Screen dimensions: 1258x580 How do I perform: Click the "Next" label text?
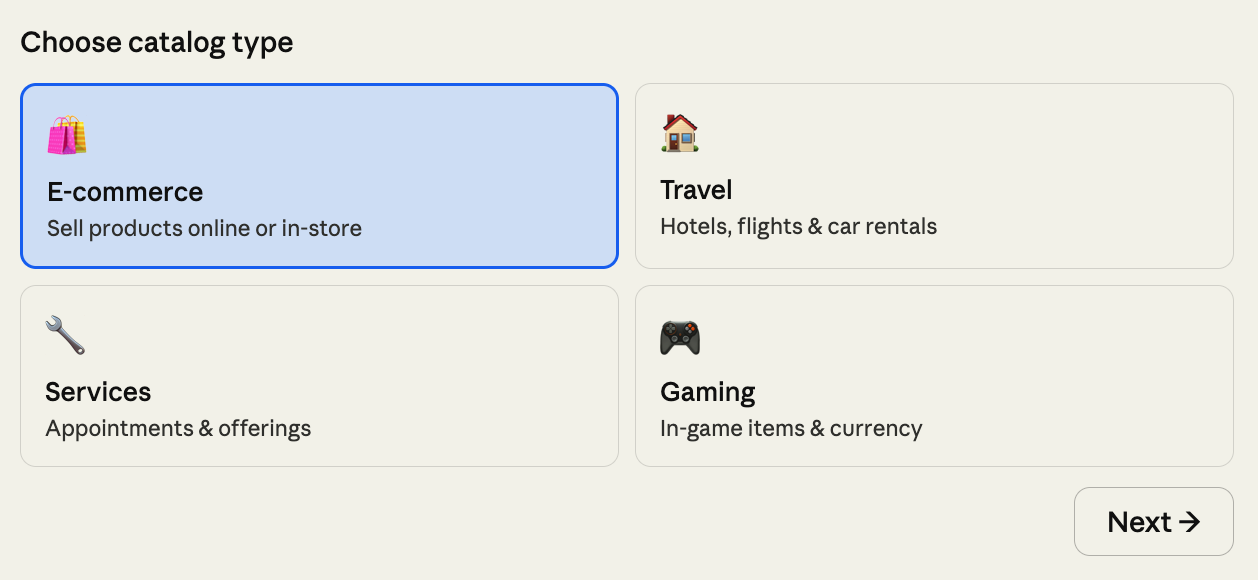(1139, 522)
